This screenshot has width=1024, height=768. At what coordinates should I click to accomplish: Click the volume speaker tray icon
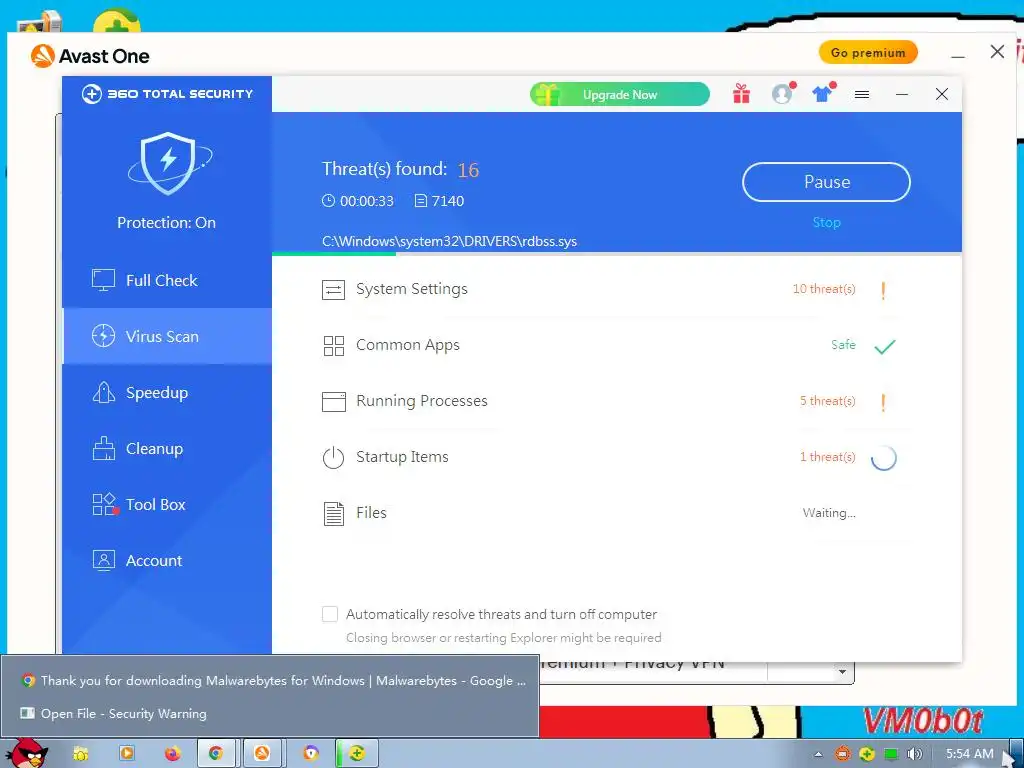point(914,754)
